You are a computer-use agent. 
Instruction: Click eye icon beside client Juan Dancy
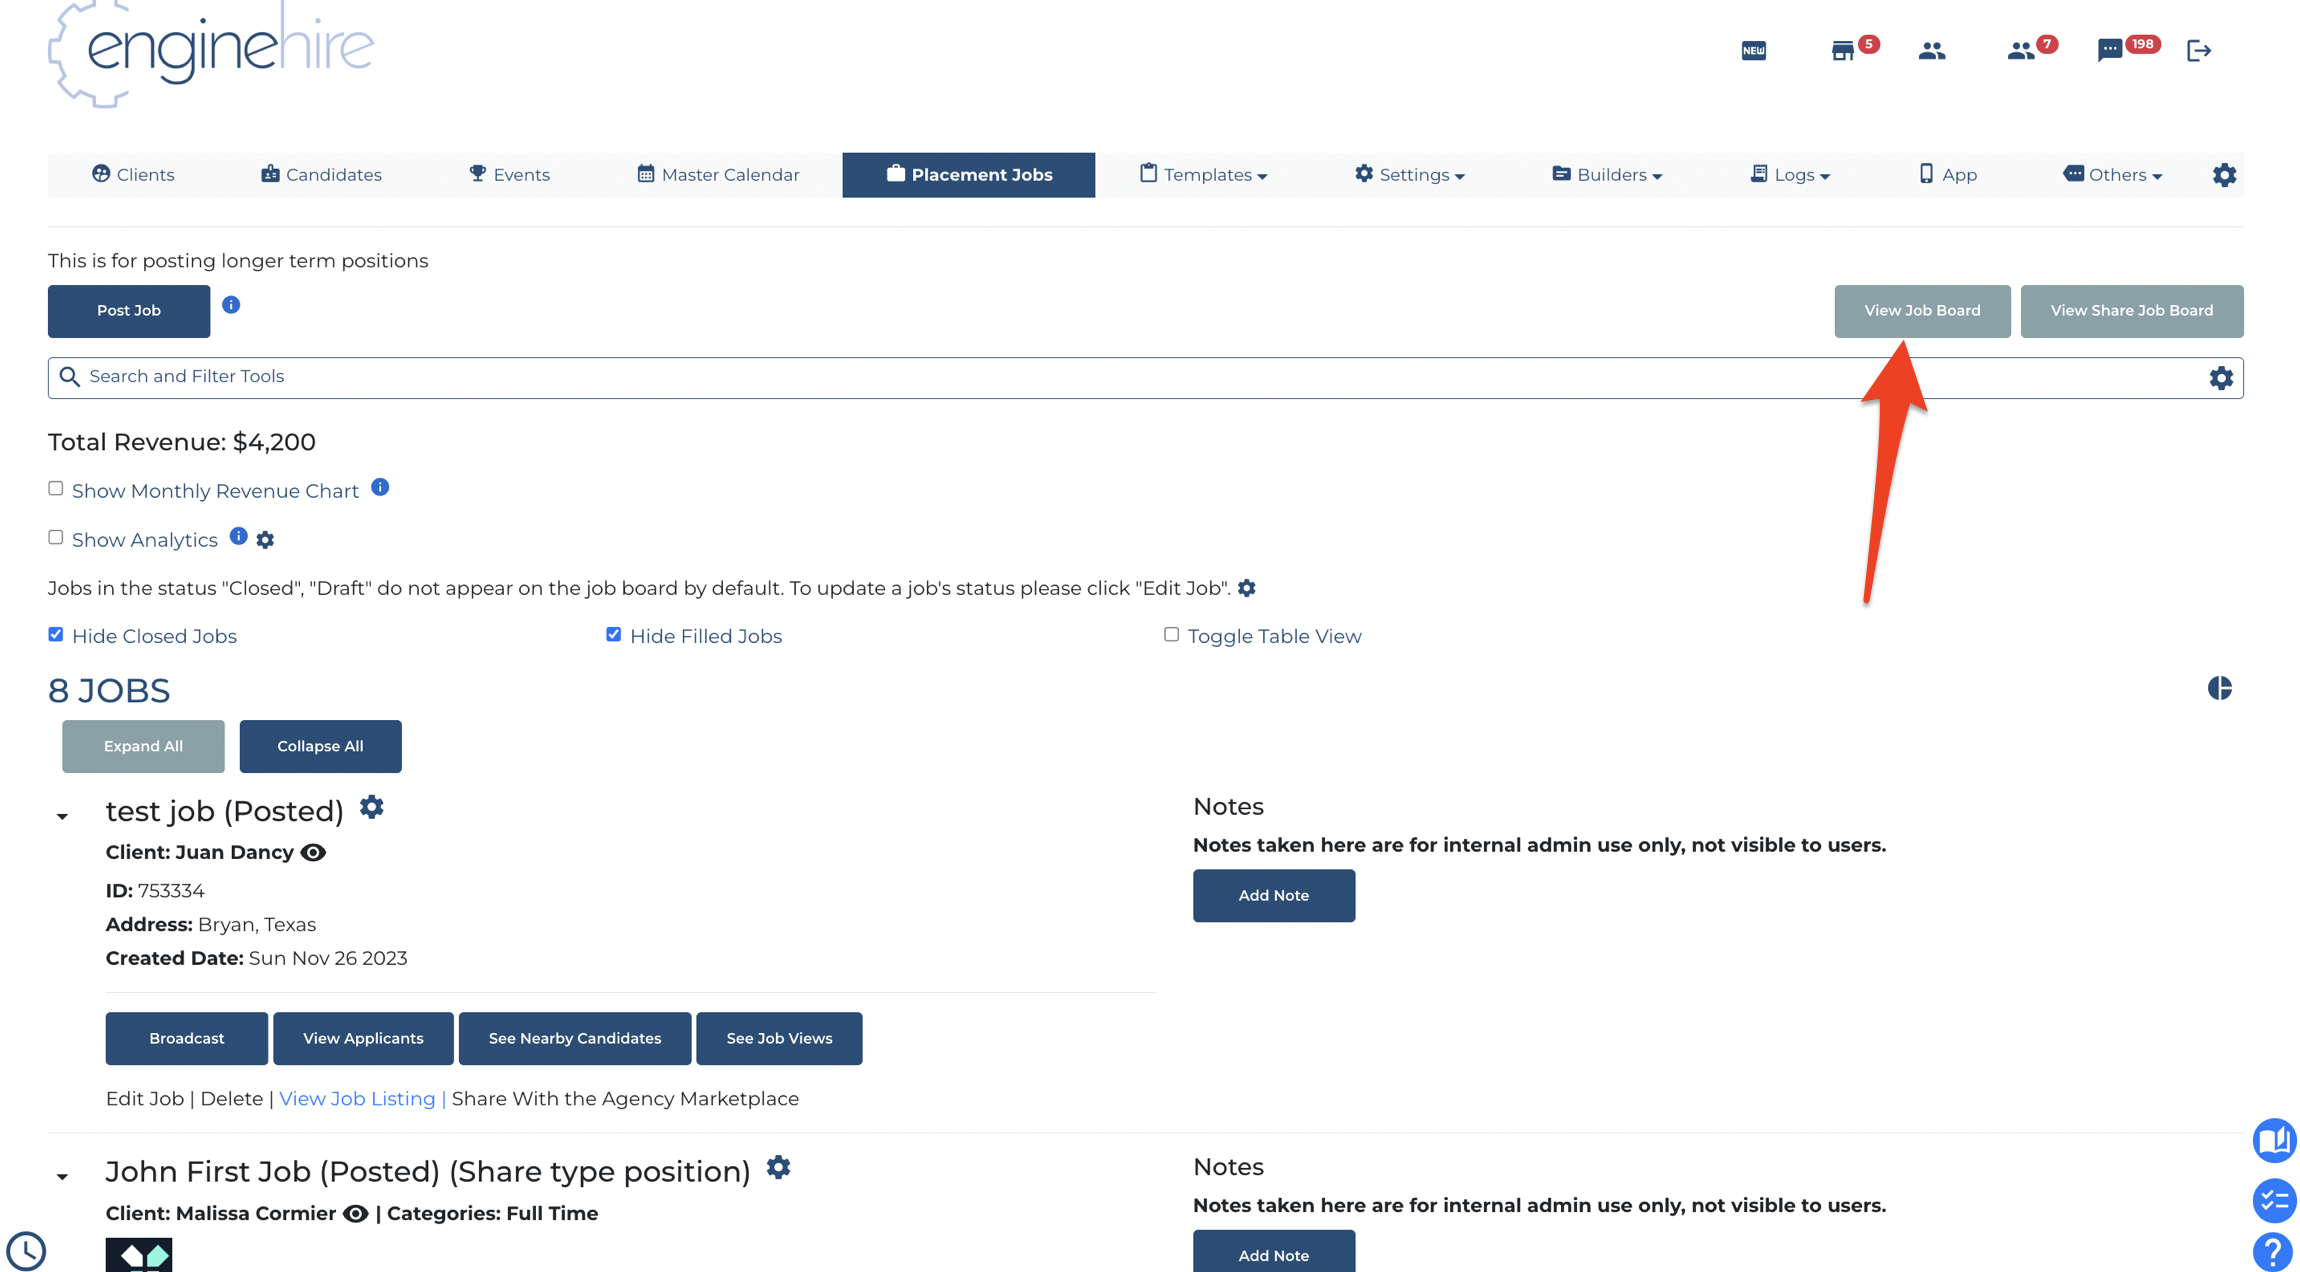tap(313, 853)
